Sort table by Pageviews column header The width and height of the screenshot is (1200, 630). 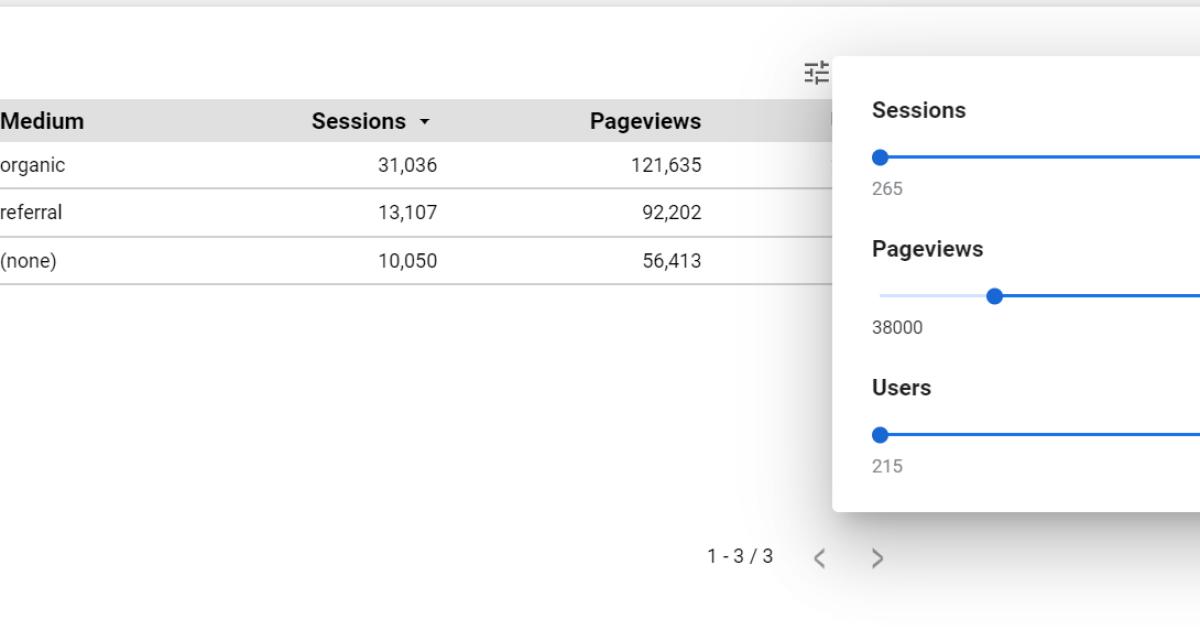(x=645, y=122)
